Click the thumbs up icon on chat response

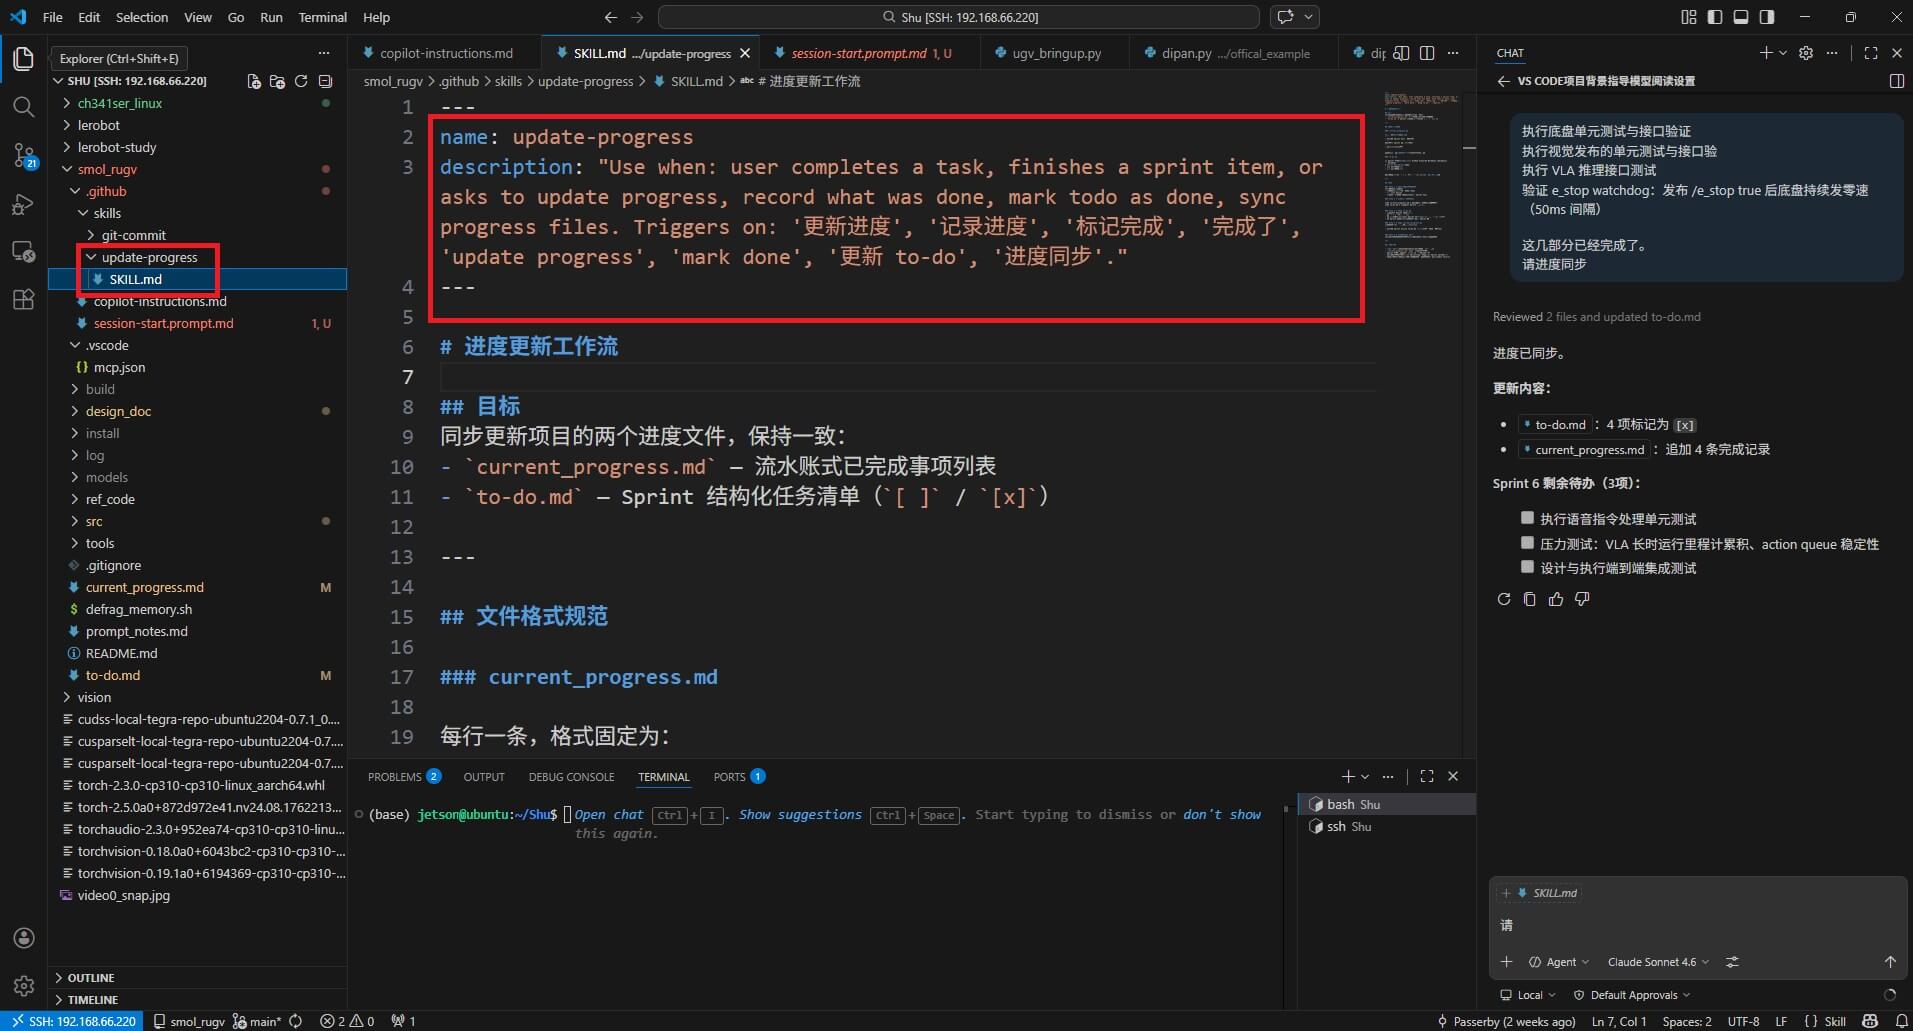(1555, 599)
